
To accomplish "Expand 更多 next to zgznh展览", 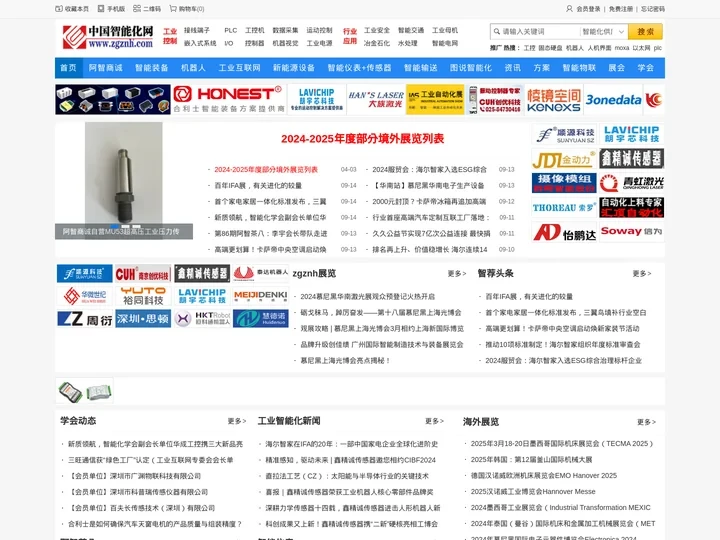I will [456, 274].
